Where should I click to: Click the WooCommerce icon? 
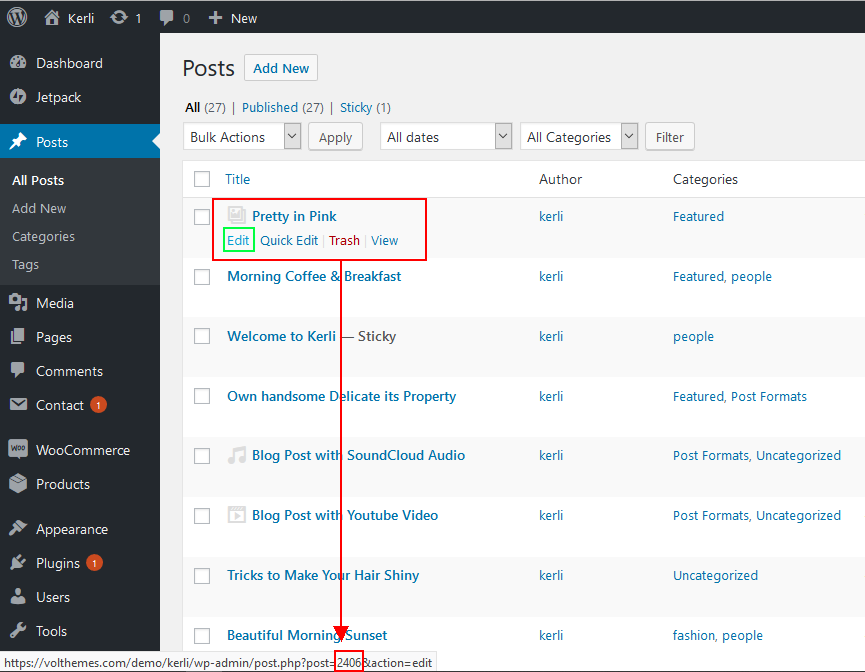click(18, 449)
